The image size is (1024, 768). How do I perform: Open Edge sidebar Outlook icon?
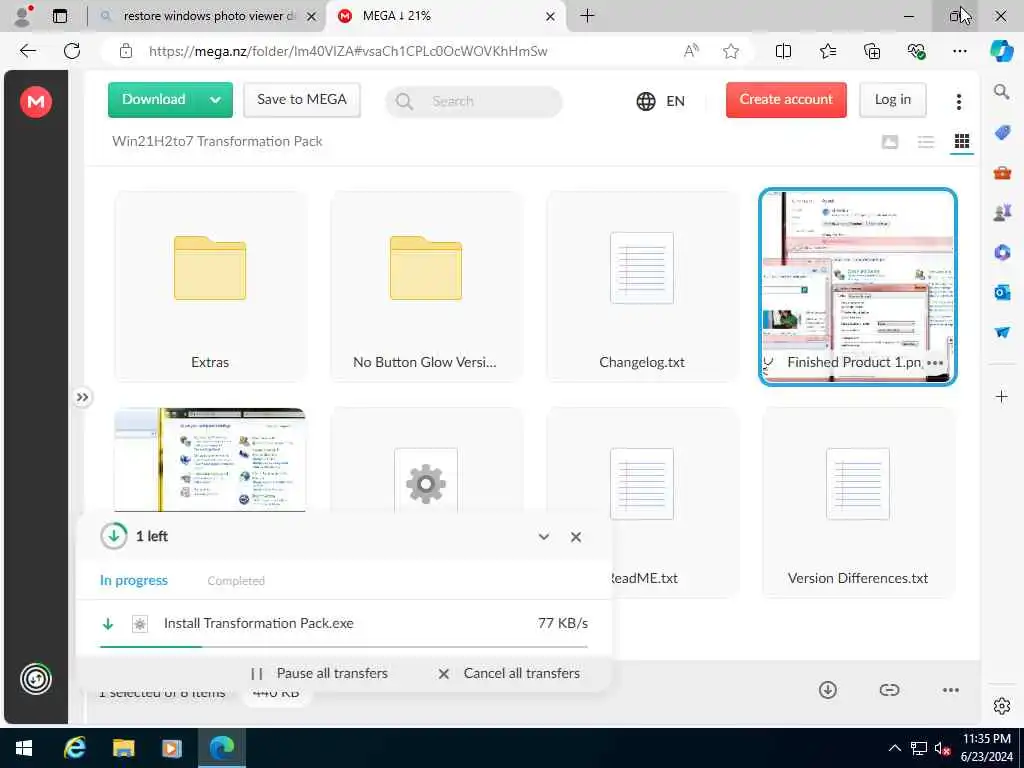[x=1002, y=292]
